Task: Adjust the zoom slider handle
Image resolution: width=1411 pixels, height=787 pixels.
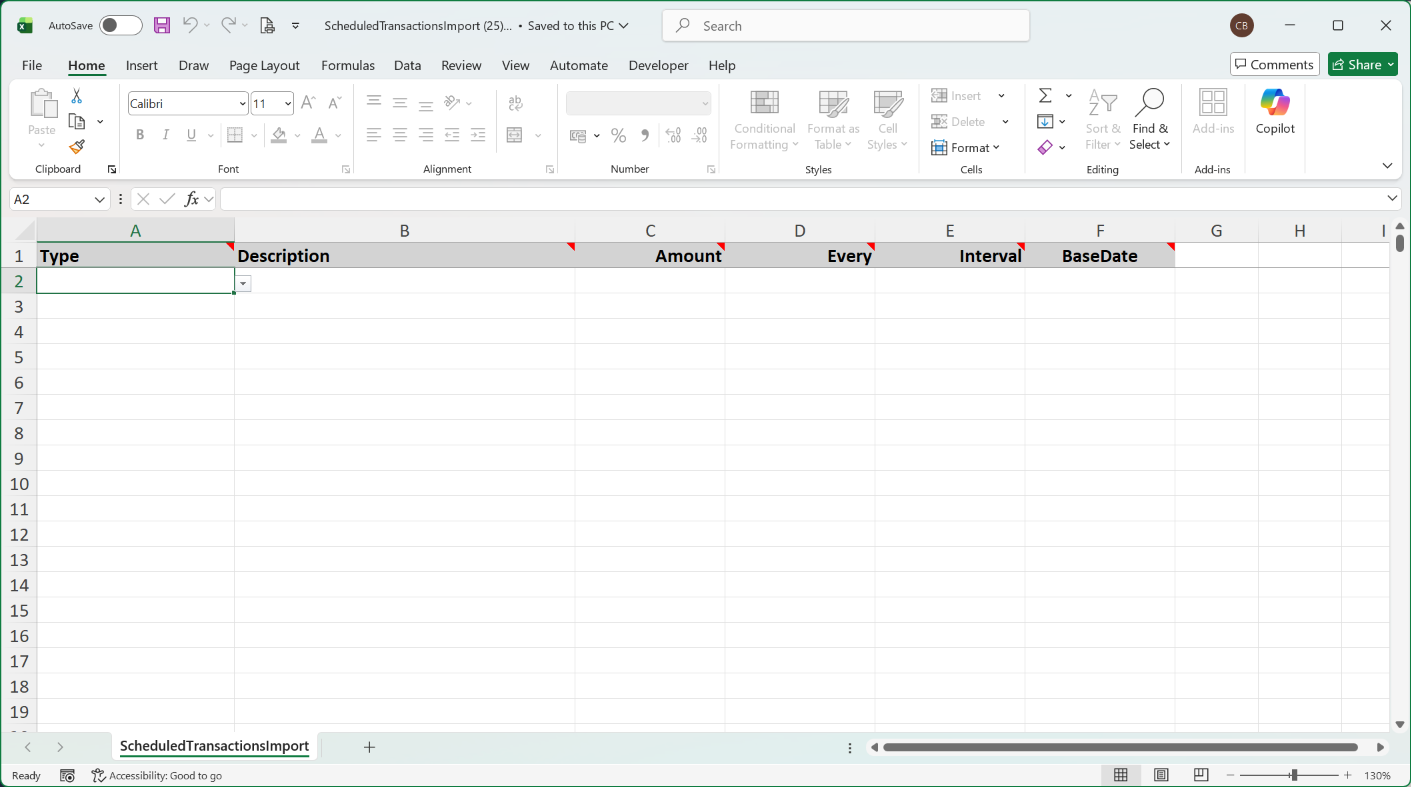Action: click(1294, 775)
